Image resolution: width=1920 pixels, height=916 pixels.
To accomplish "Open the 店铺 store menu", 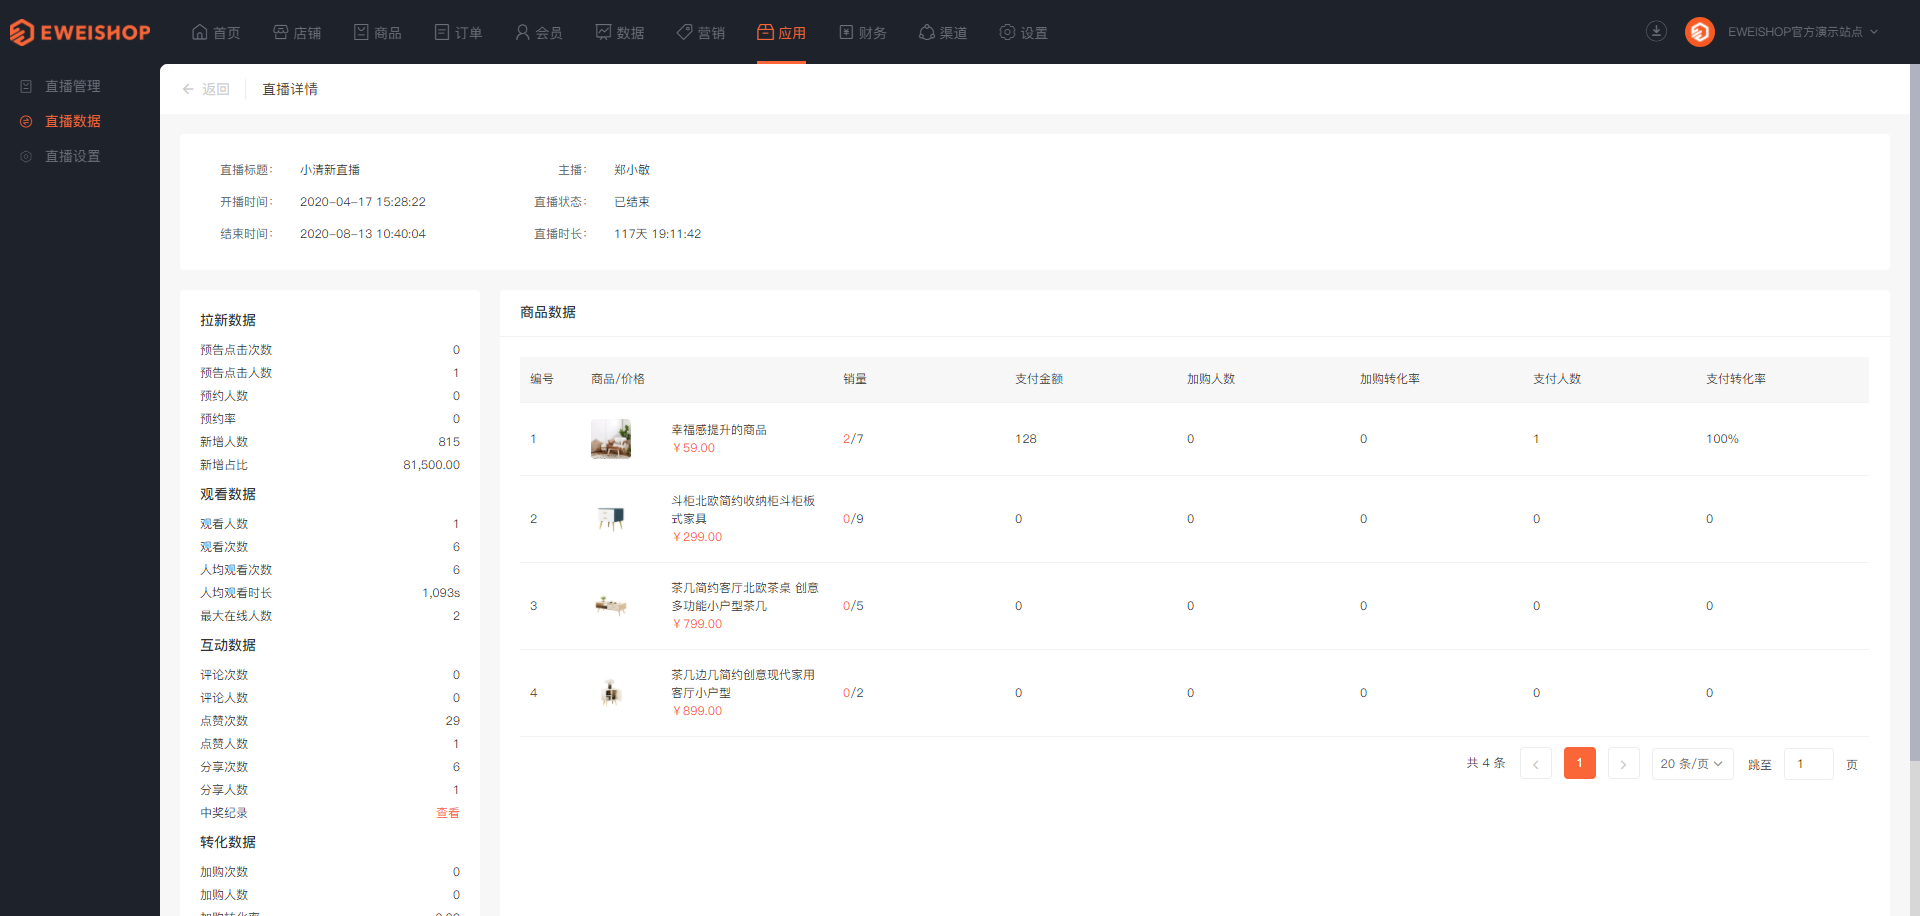I will tap(297, 32).
